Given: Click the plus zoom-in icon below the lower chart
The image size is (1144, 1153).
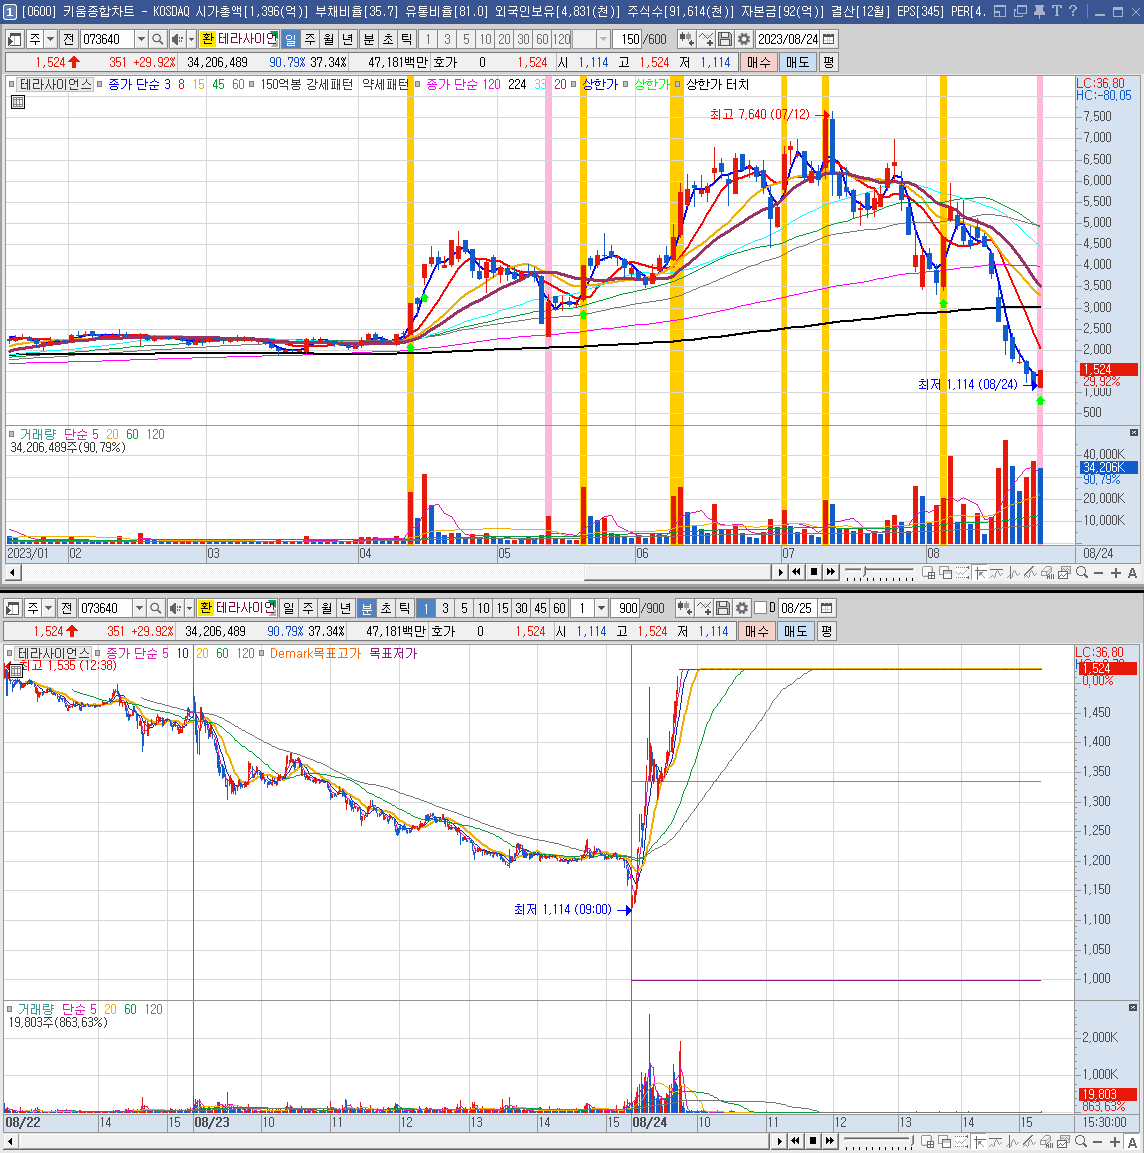Looking at the screenshot, I should (x=1115, y=1141).
